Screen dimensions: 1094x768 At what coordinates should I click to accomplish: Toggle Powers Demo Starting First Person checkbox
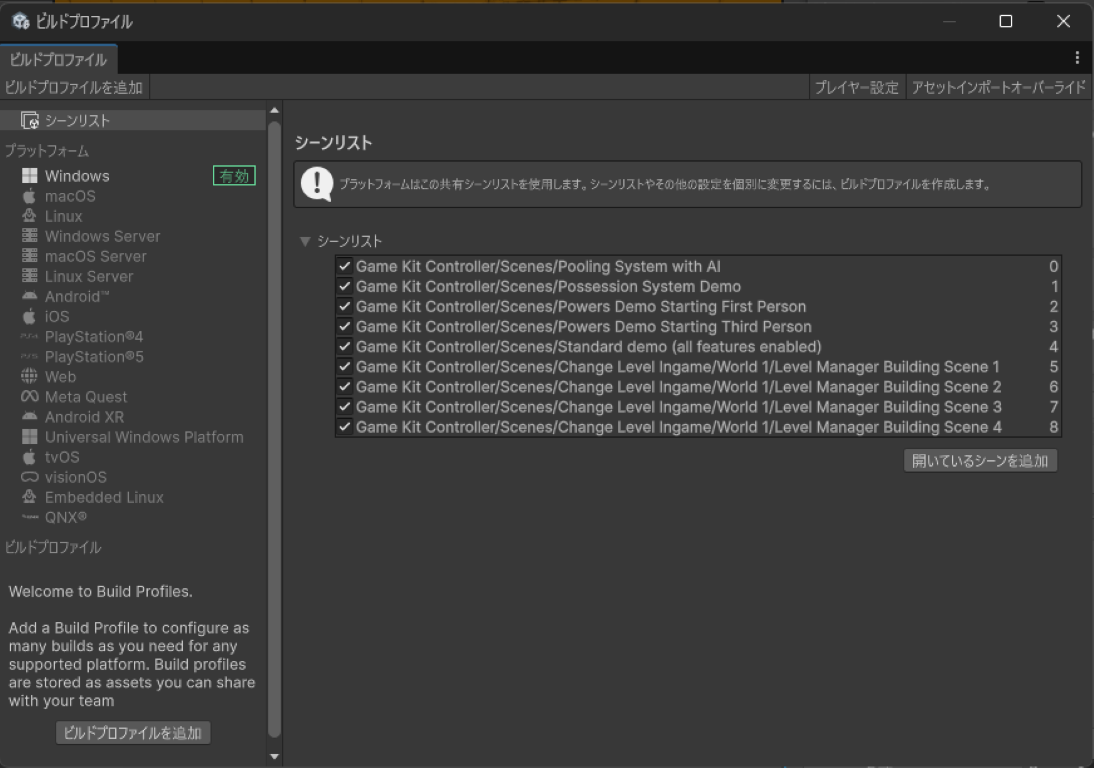tap(344, 306)
